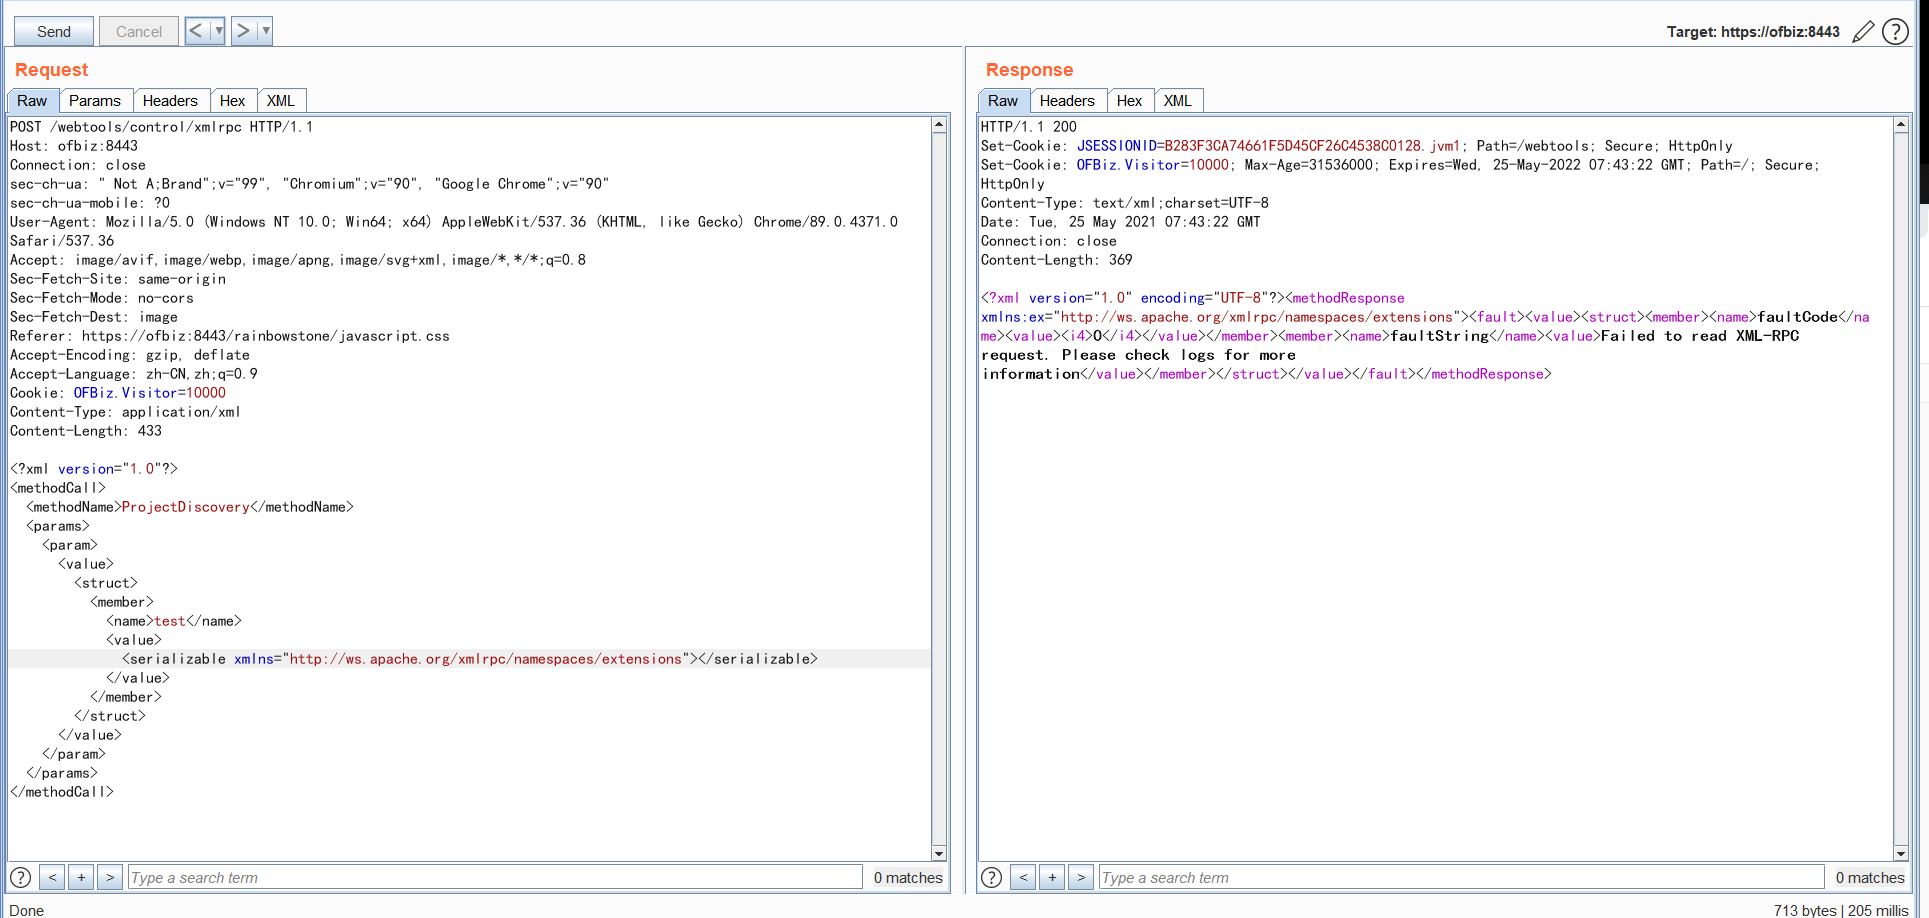Click the HTTP/1.1 200 status line

[x=1029, y=127]
